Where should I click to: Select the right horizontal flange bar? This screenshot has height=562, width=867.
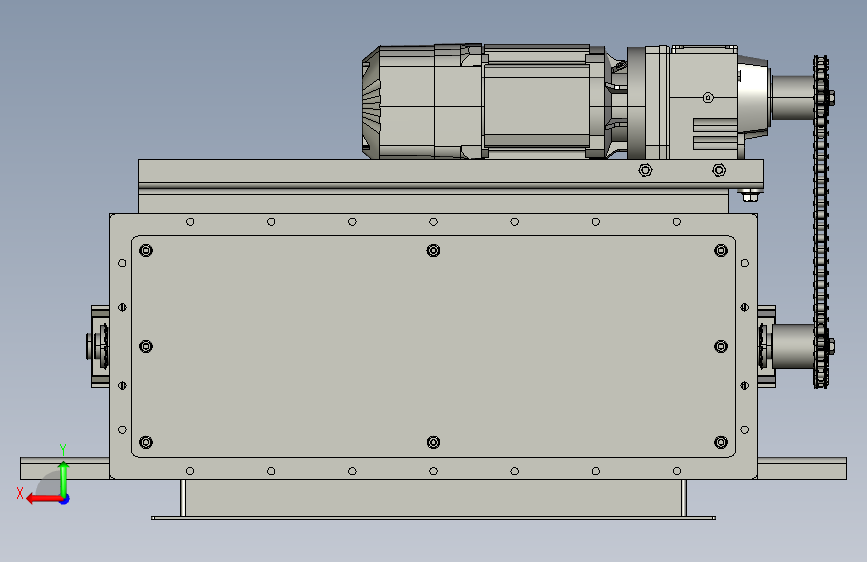(802, 469)
